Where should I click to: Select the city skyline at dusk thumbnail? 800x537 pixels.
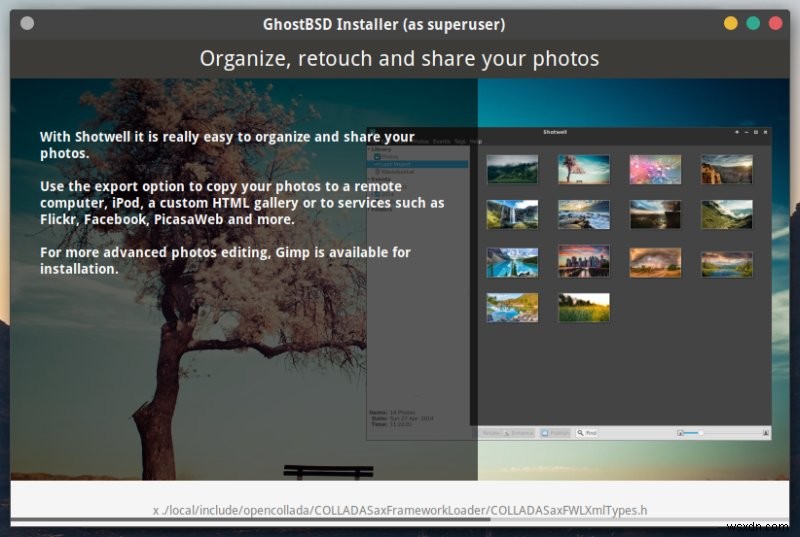[x=583, y=261]
